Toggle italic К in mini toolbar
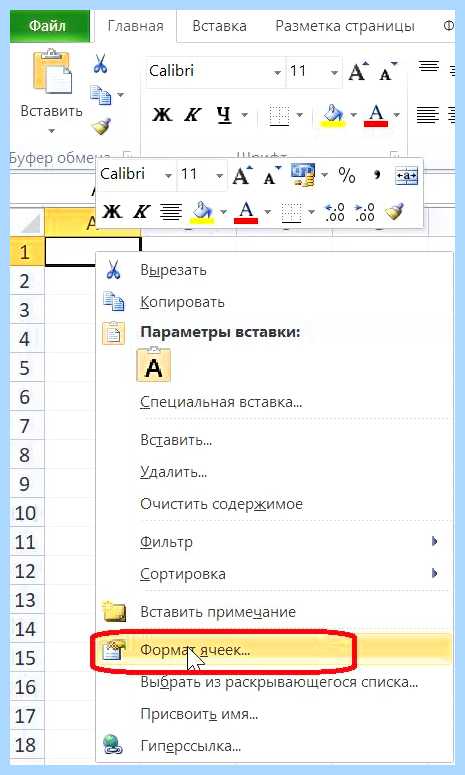 pos(141,212)
